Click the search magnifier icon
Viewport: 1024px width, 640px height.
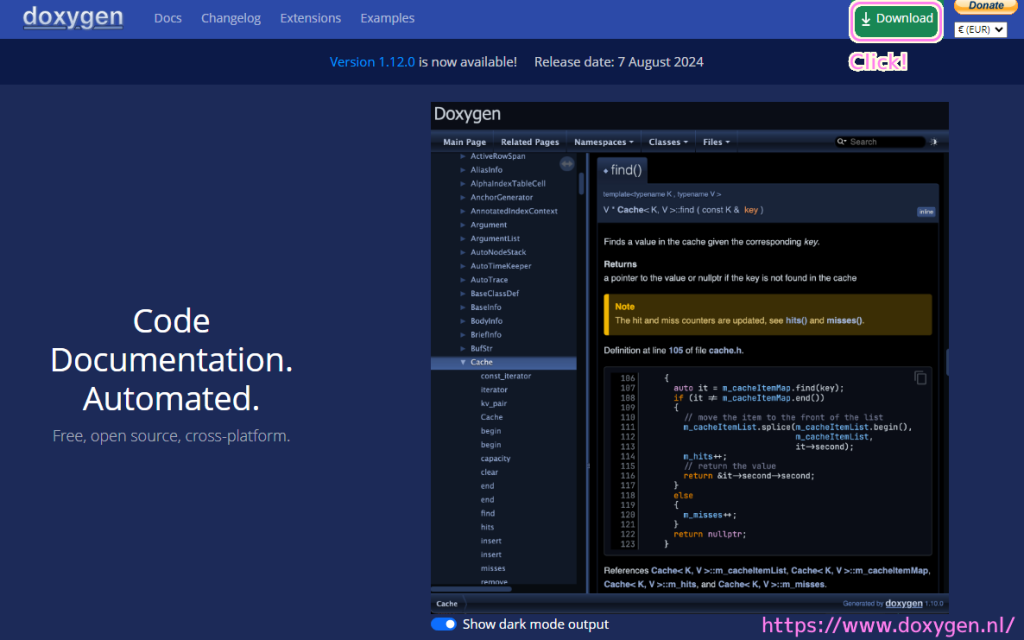[843, 142]
